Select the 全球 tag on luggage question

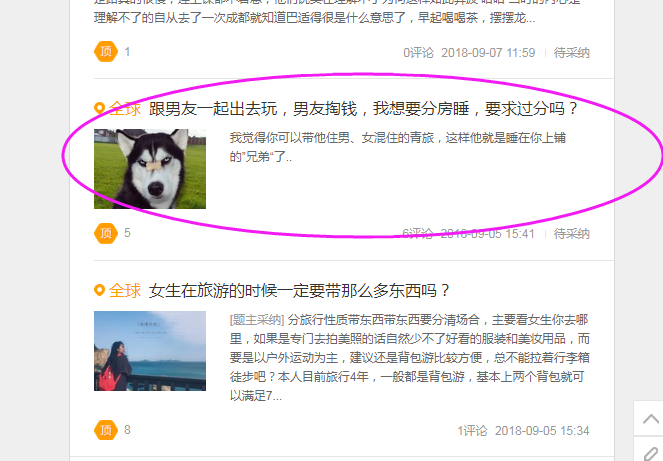pos(125,291)
